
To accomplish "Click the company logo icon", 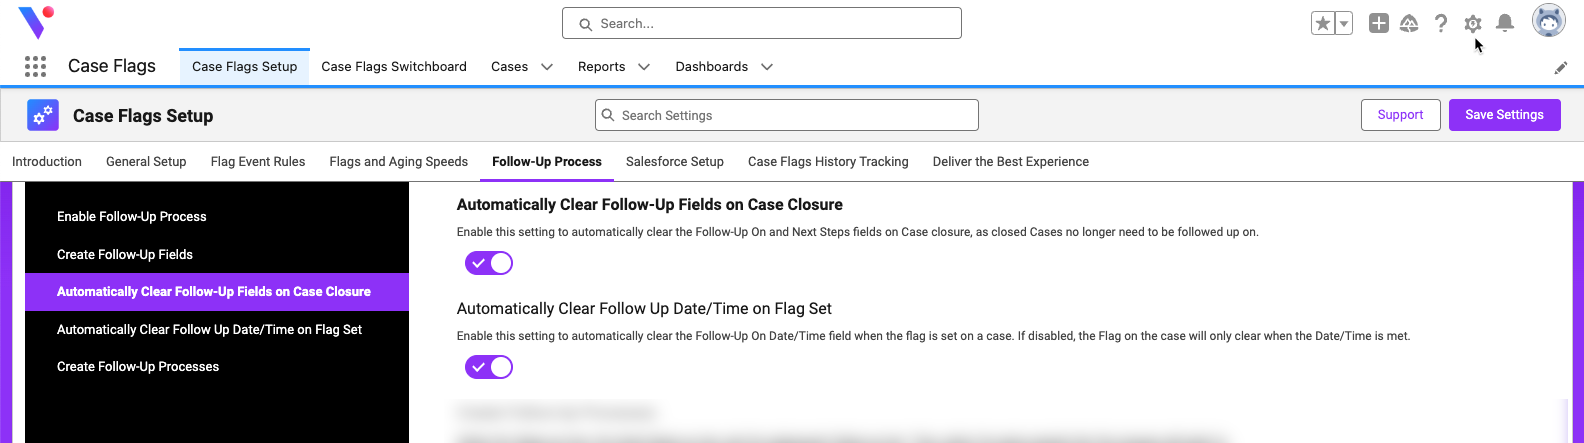I will point(36,22).
